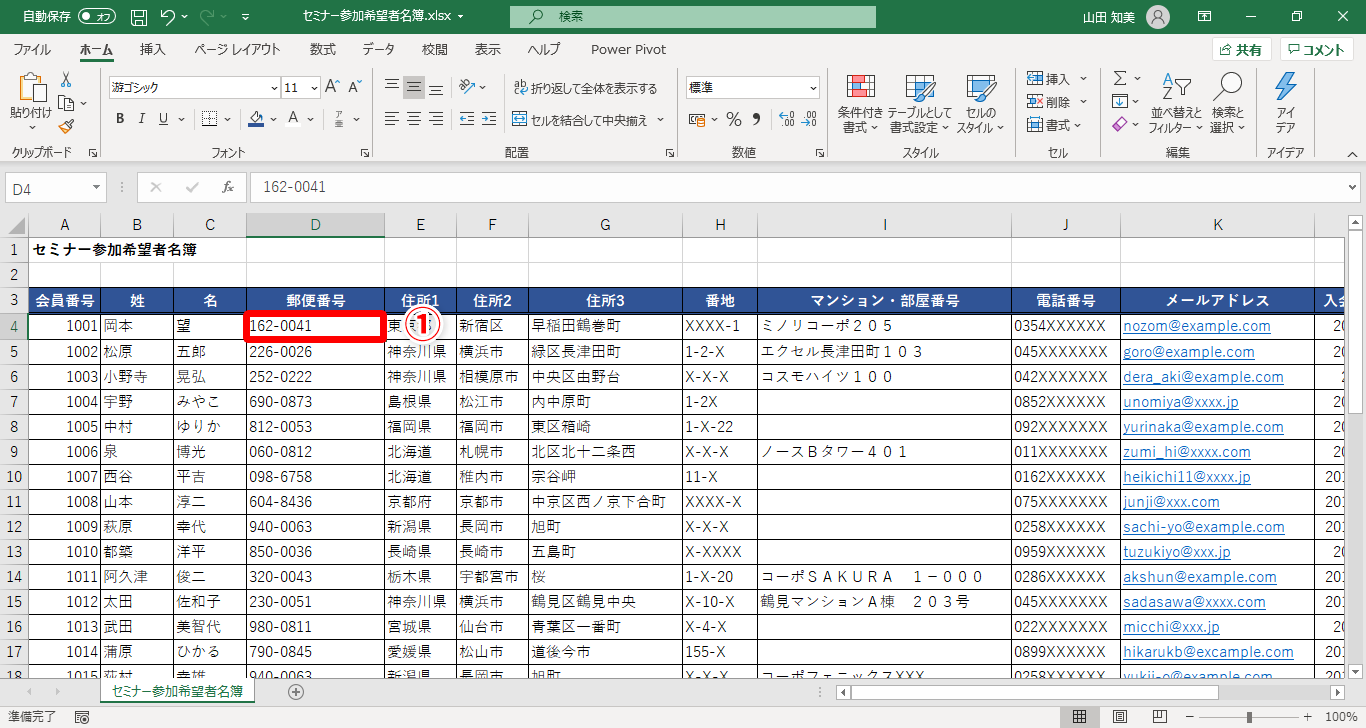
Task: Open 並べ替えとフィルター sort and filter
Action: (1176, 104)
